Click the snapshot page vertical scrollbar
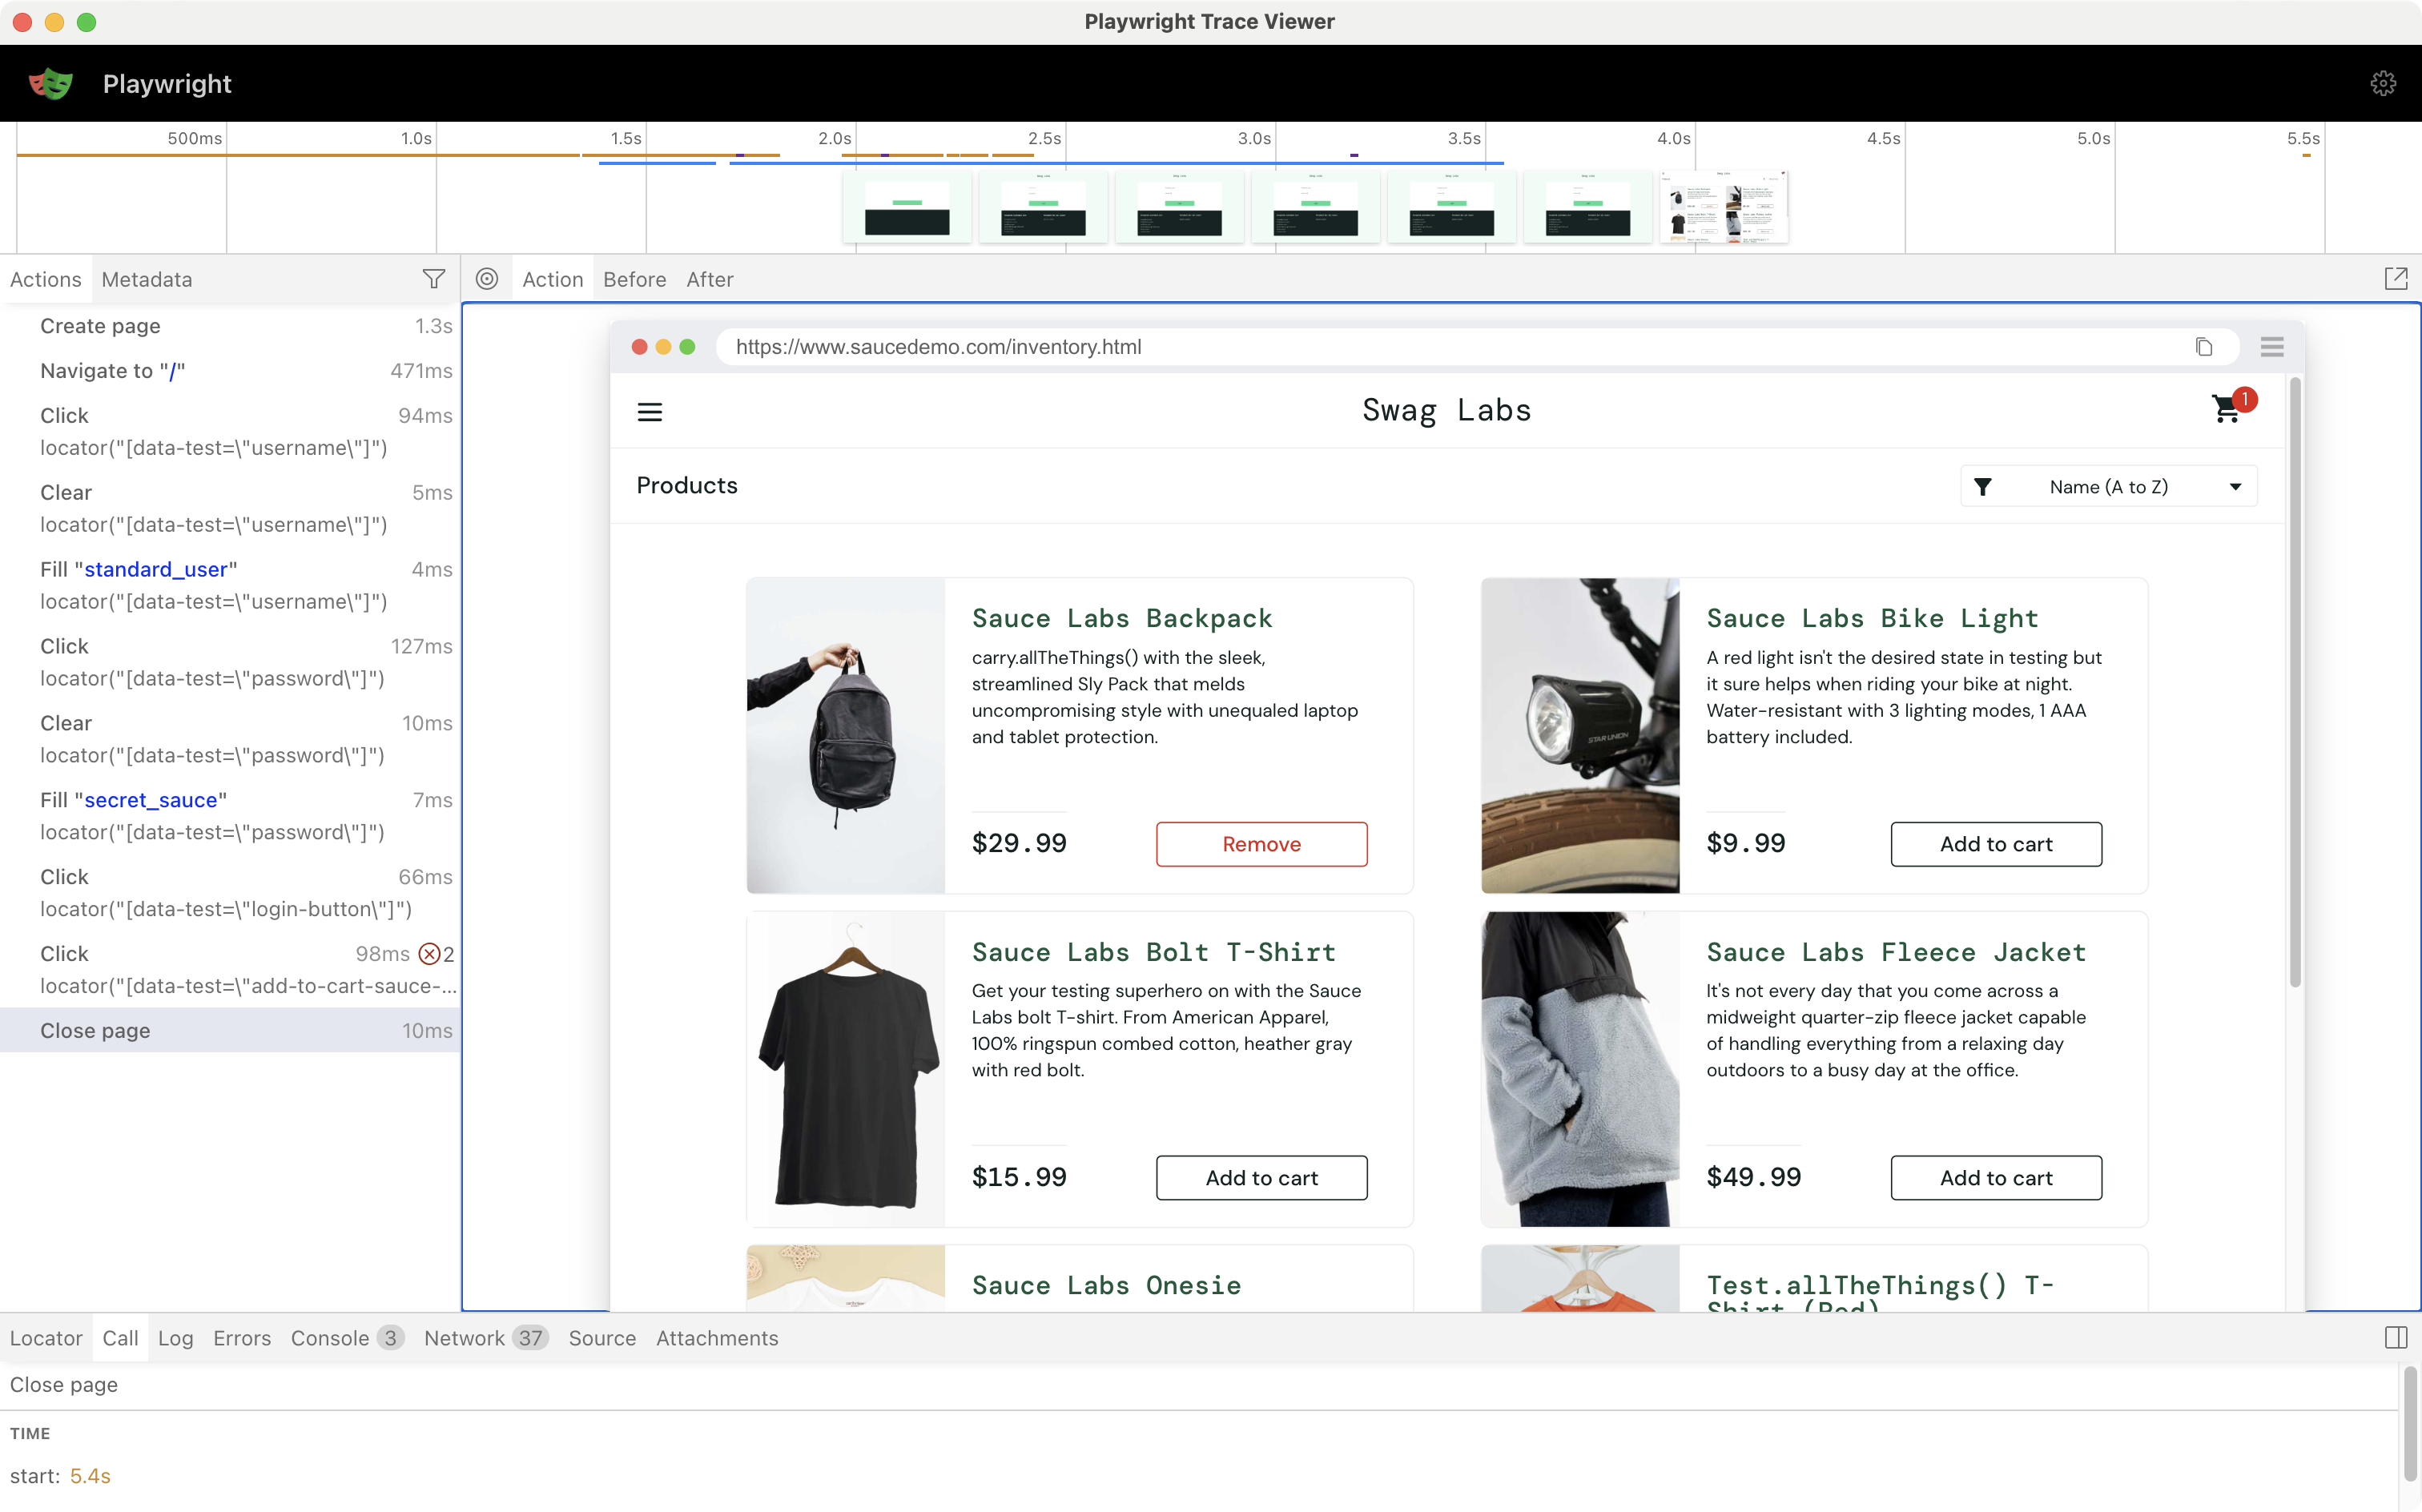The image size is (2422, 1512). pyautogui.click(x=2295, y=683)
